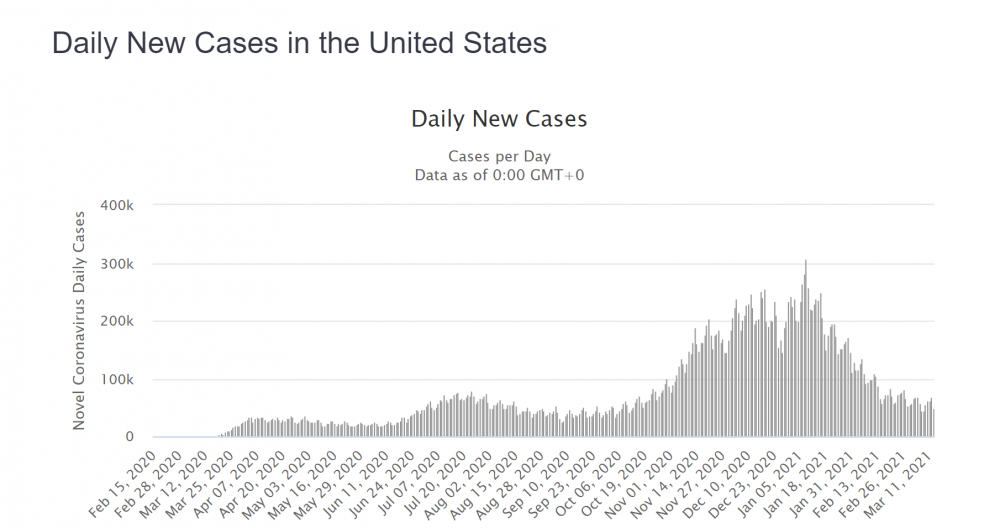Click the 200k y-axis label
Viewport: 1000px width, 528px height.
[117, 321]
